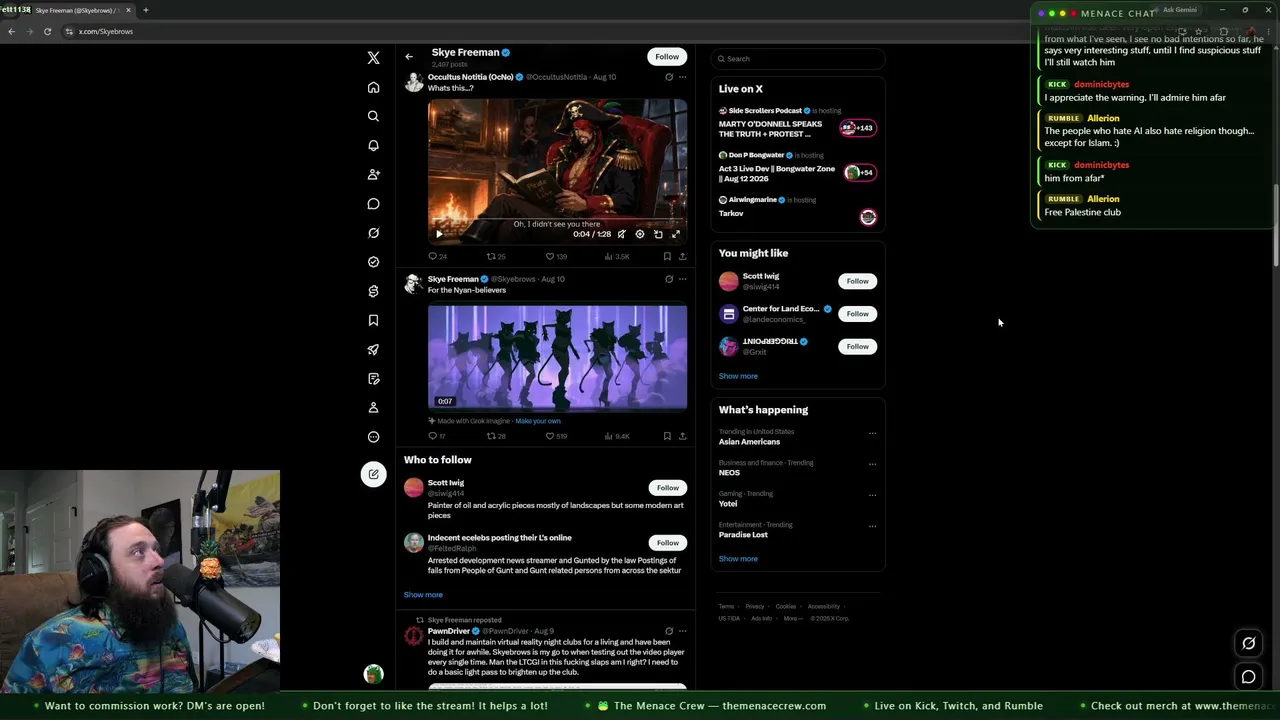Follow the TRIGGERPOINT account
Image resolution: width=1280 pixels, height=720 pixels.
[x=857, y=346]
